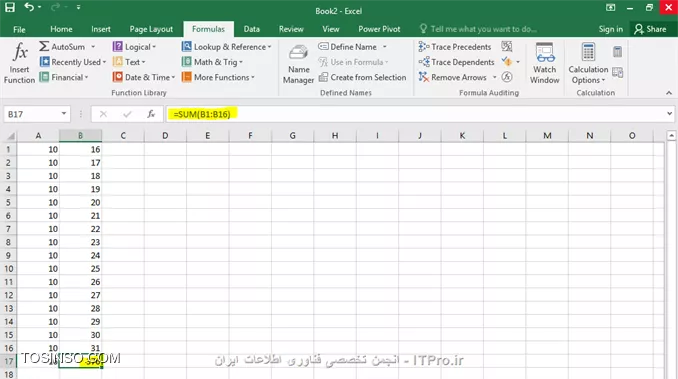This screenshot has height=379, width=678.
Task: Click the Share button
Action: click(650, 29)
